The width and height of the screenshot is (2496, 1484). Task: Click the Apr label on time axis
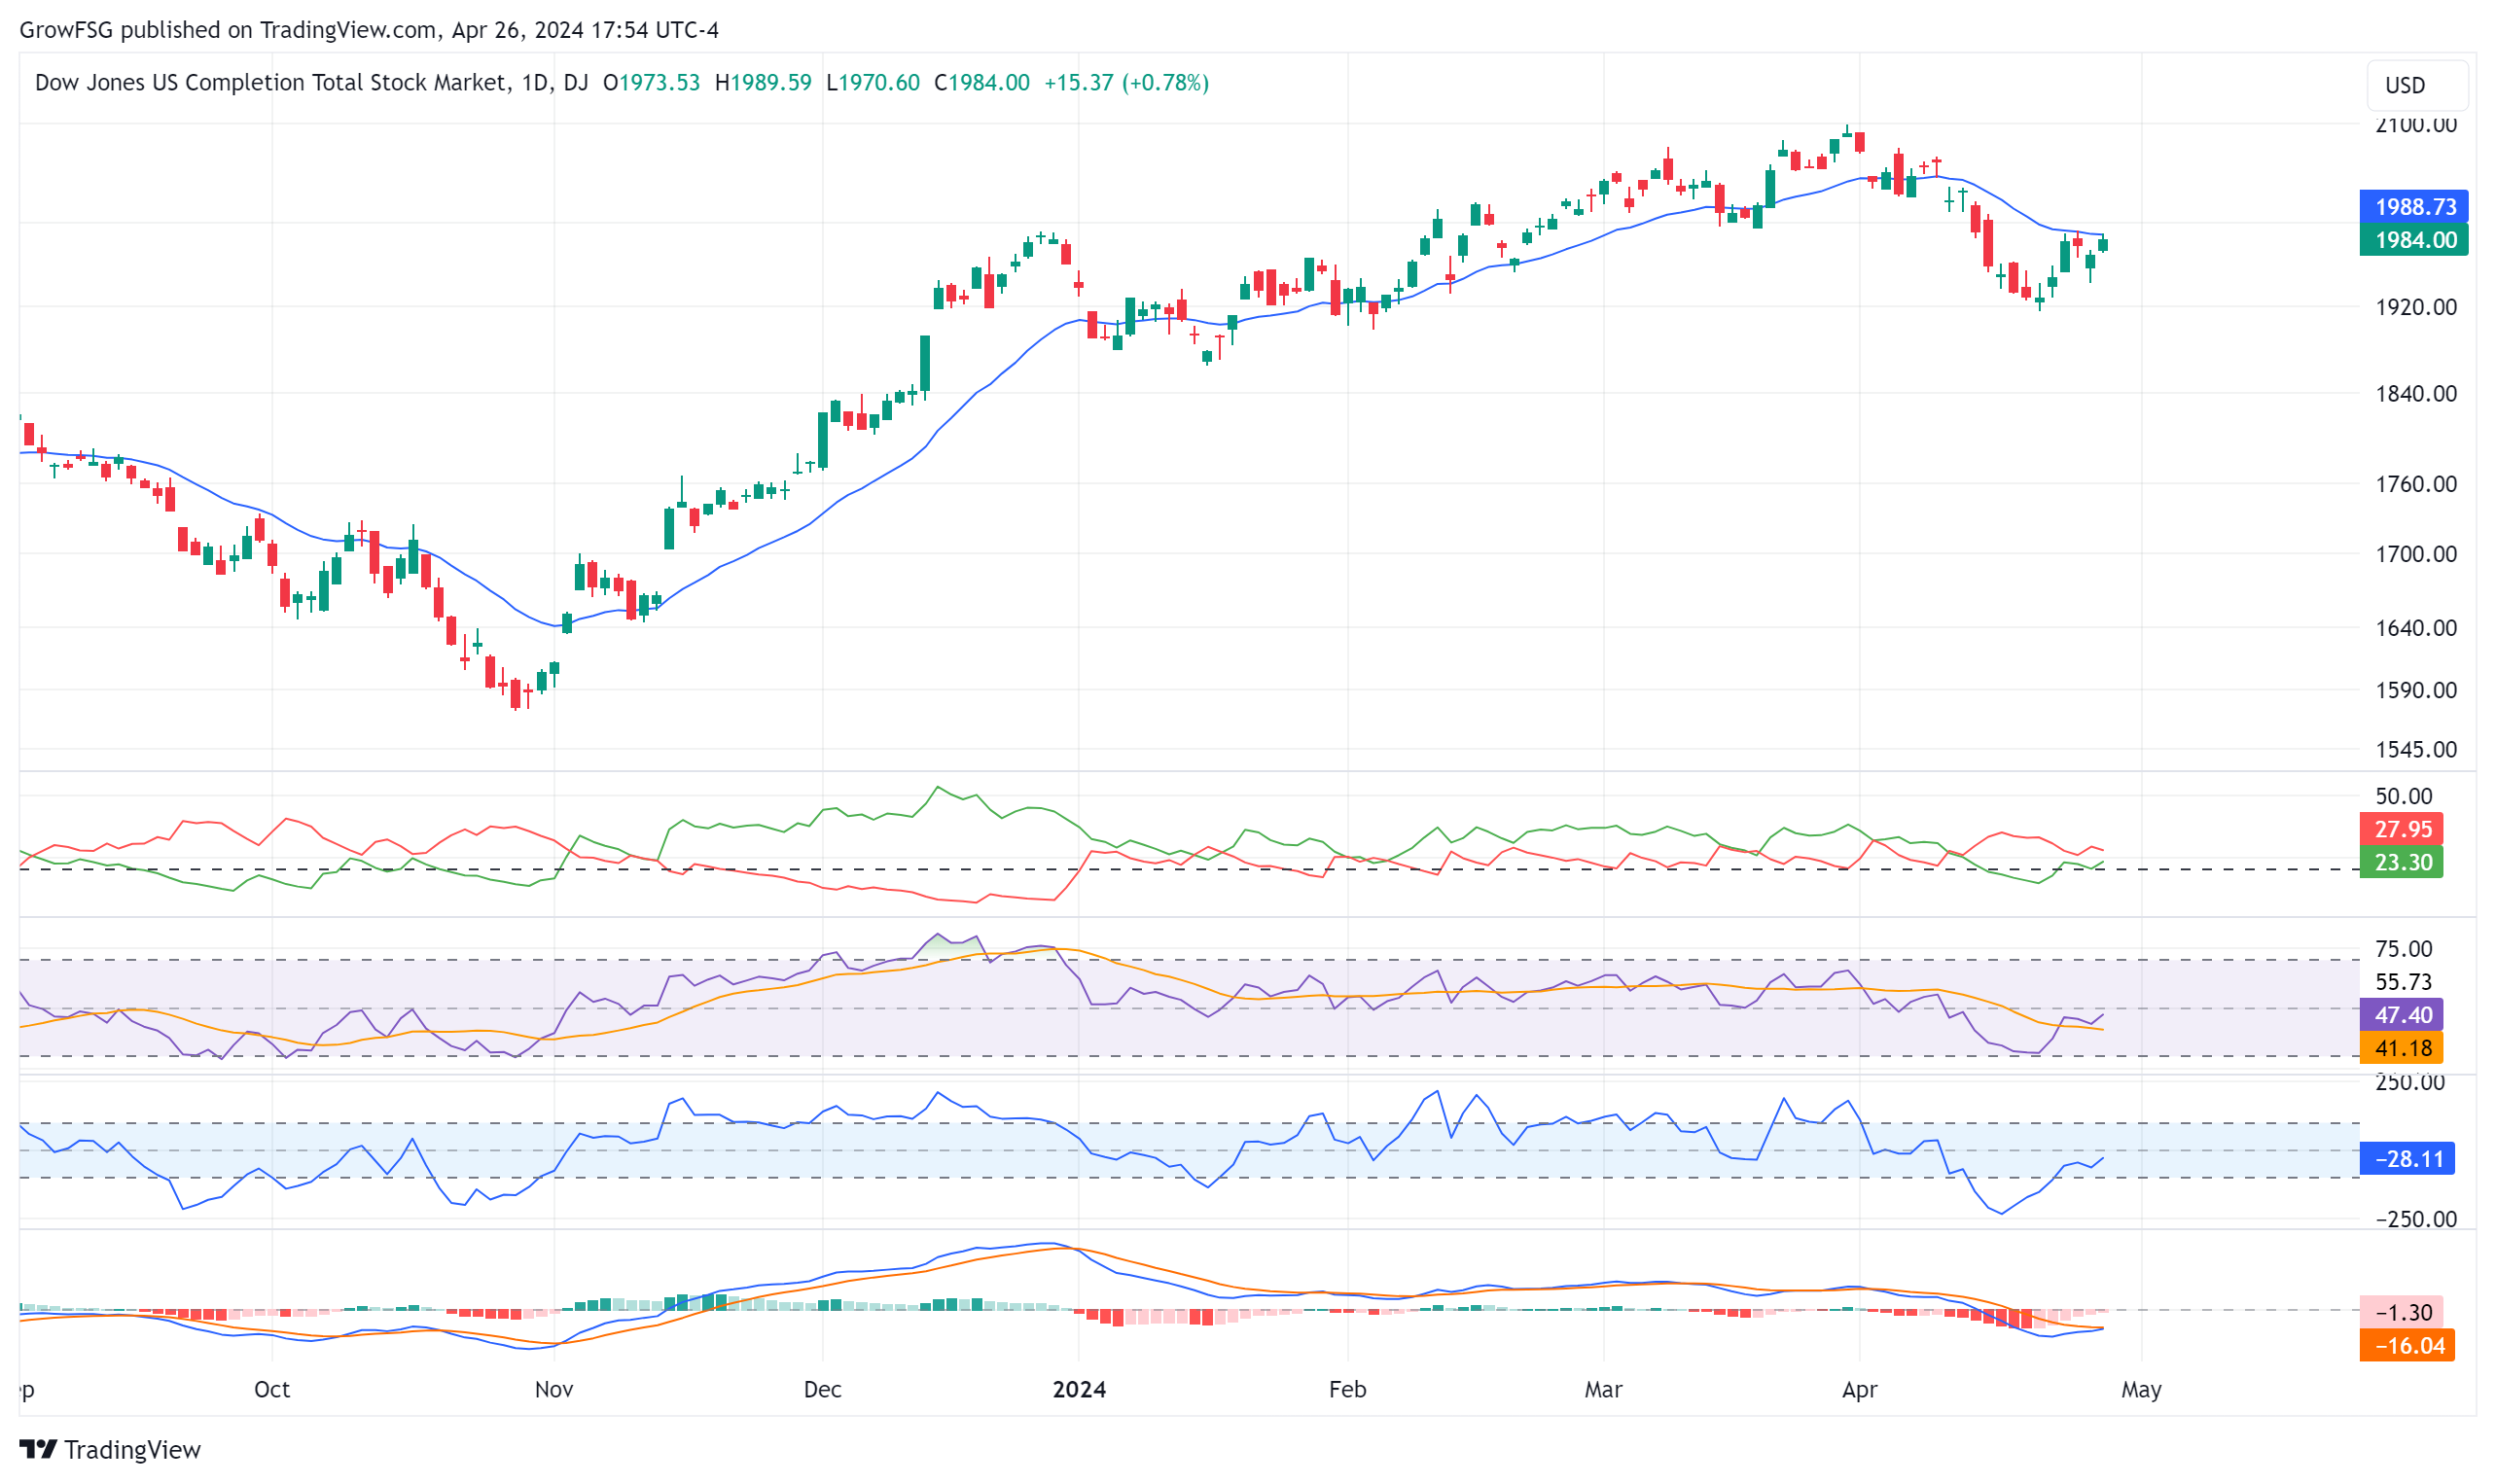pos(1859,1389)
